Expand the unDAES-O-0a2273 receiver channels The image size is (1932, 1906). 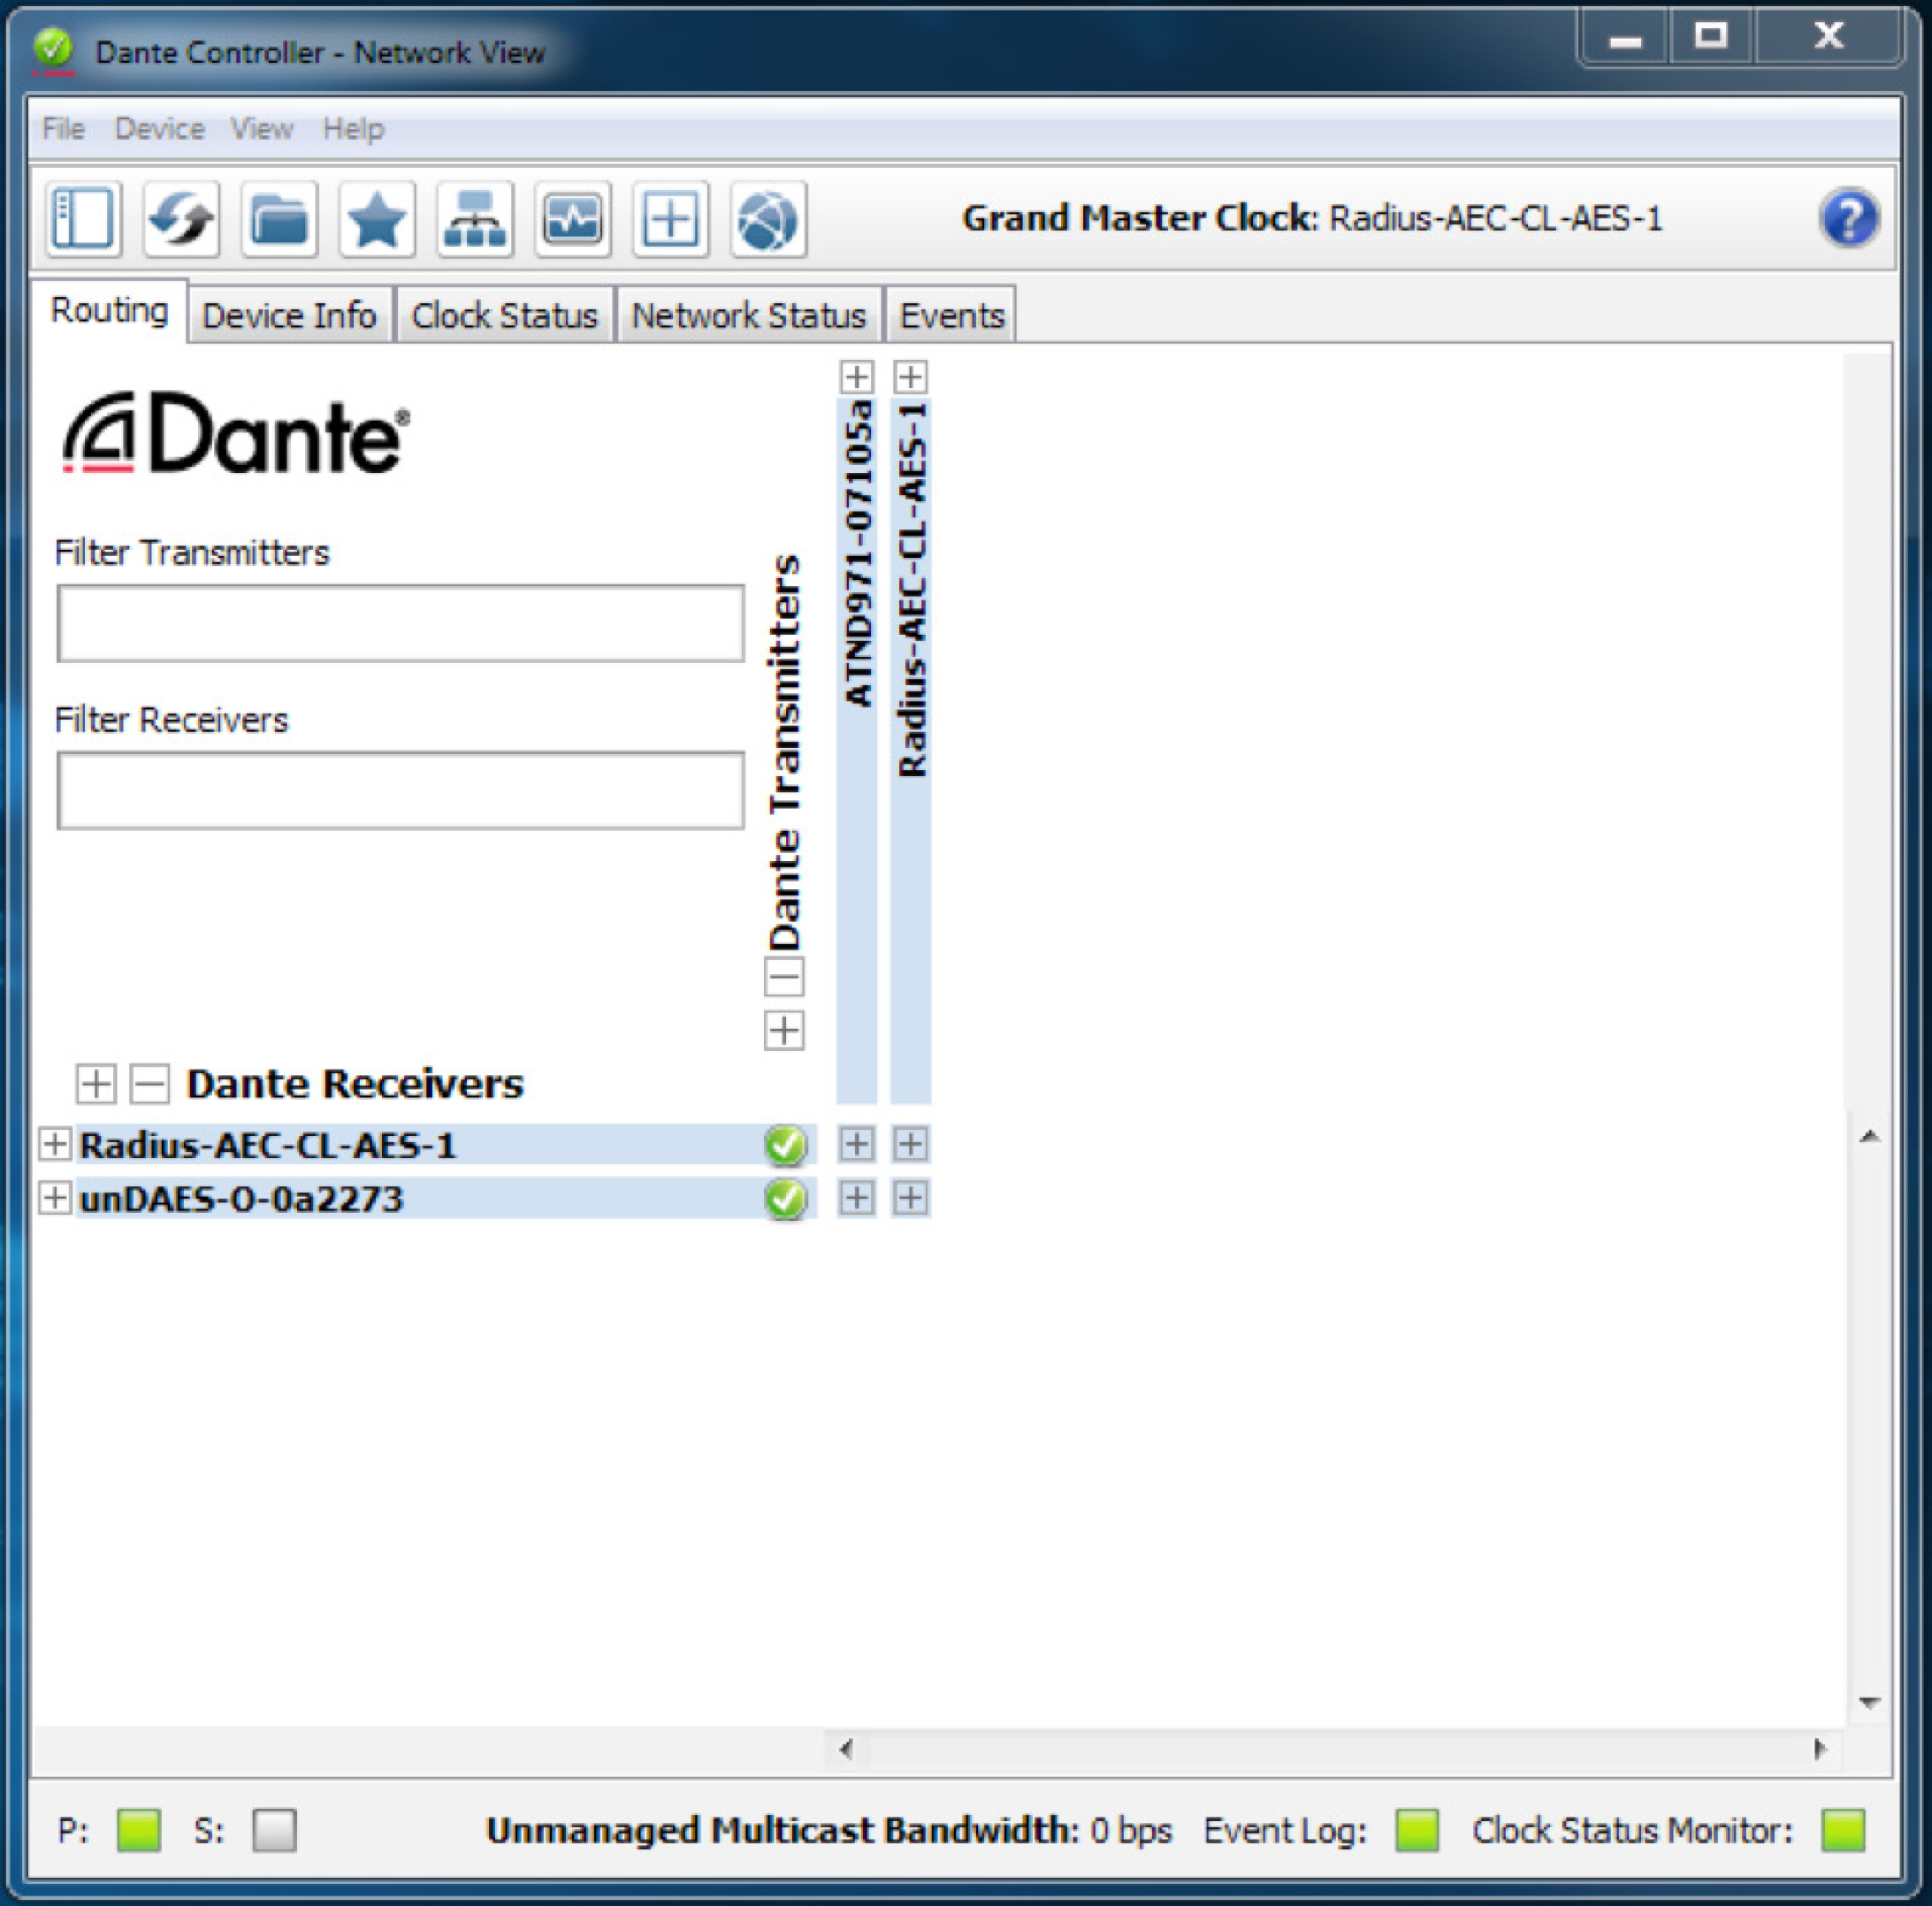(x=56, y=1199)
